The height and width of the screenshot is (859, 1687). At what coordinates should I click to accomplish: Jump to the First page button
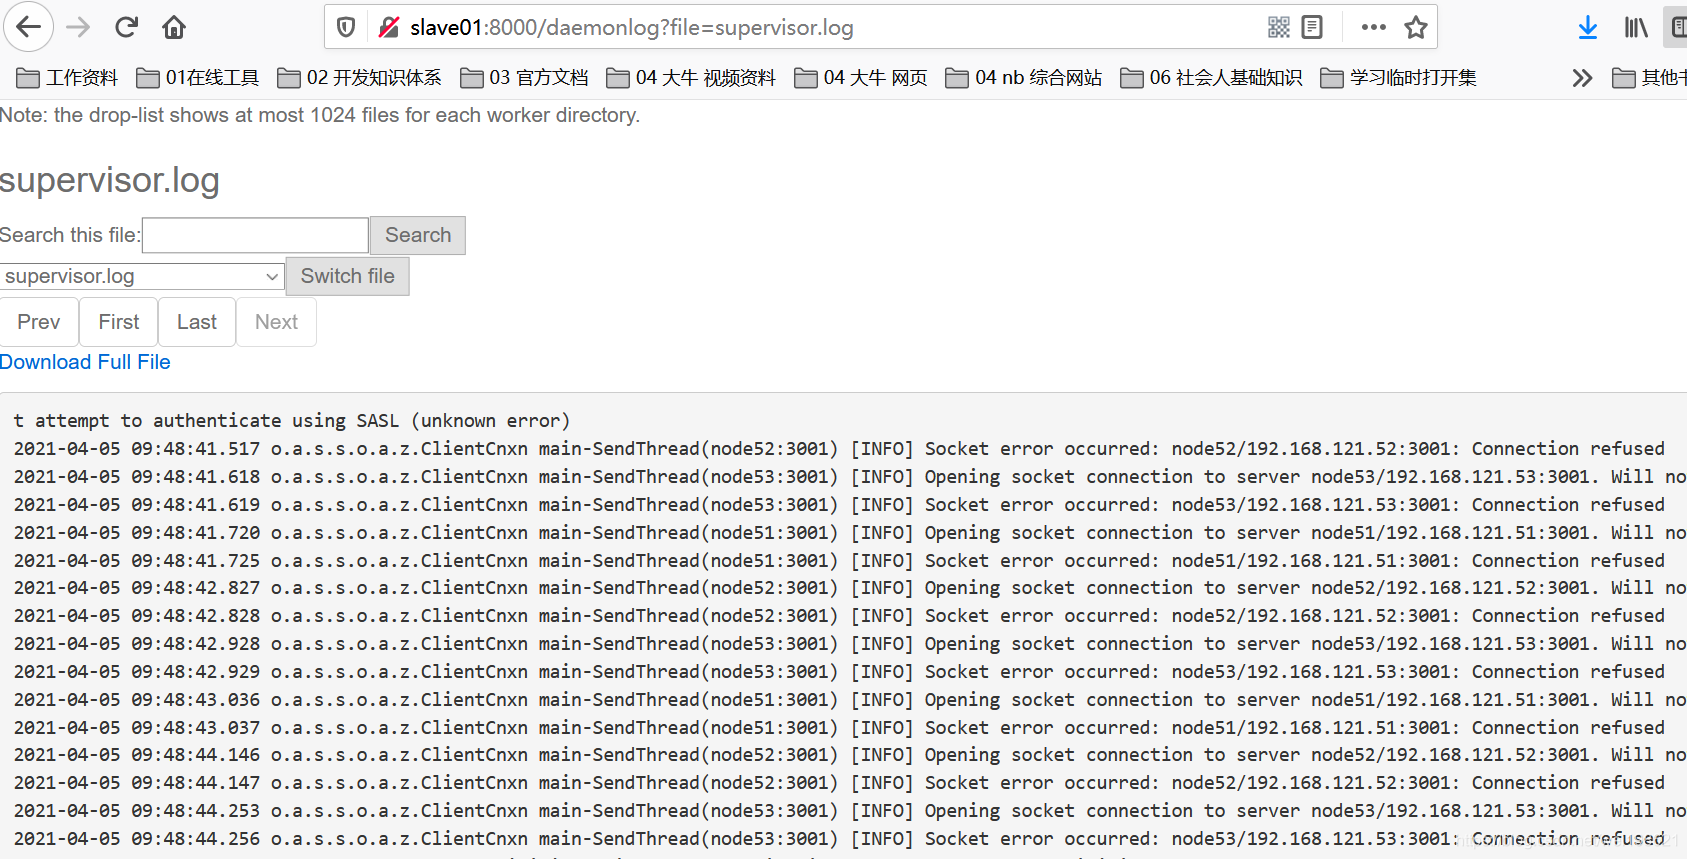point(119,322)
